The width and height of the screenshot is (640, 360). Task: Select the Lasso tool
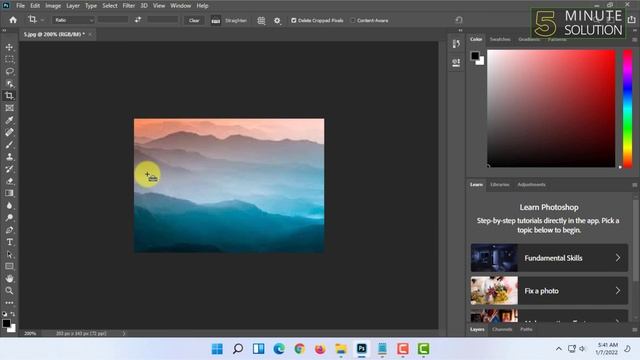tap(9, 72)
